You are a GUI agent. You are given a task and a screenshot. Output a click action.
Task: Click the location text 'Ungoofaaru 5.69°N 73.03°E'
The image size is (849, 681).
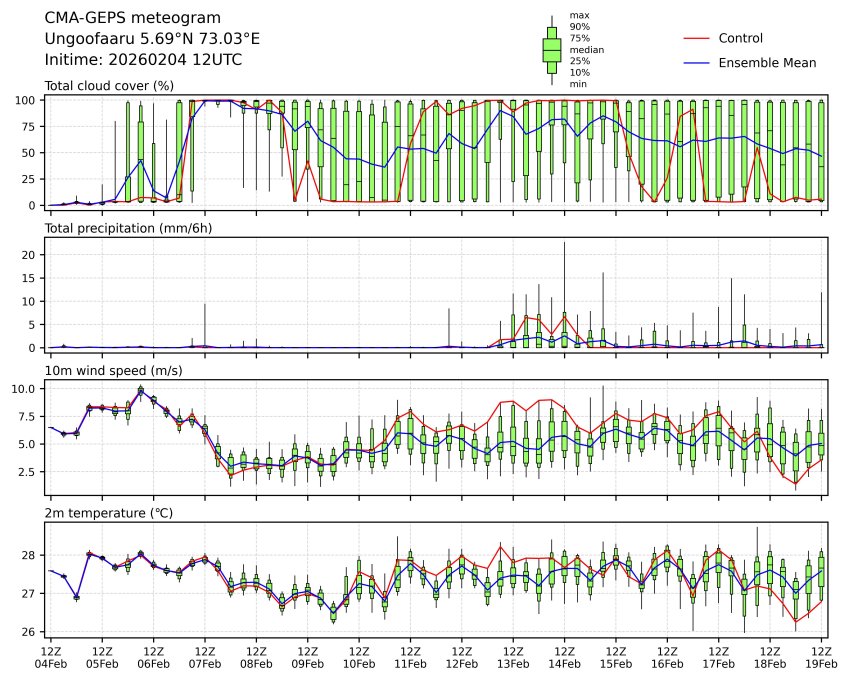point(152,39)
